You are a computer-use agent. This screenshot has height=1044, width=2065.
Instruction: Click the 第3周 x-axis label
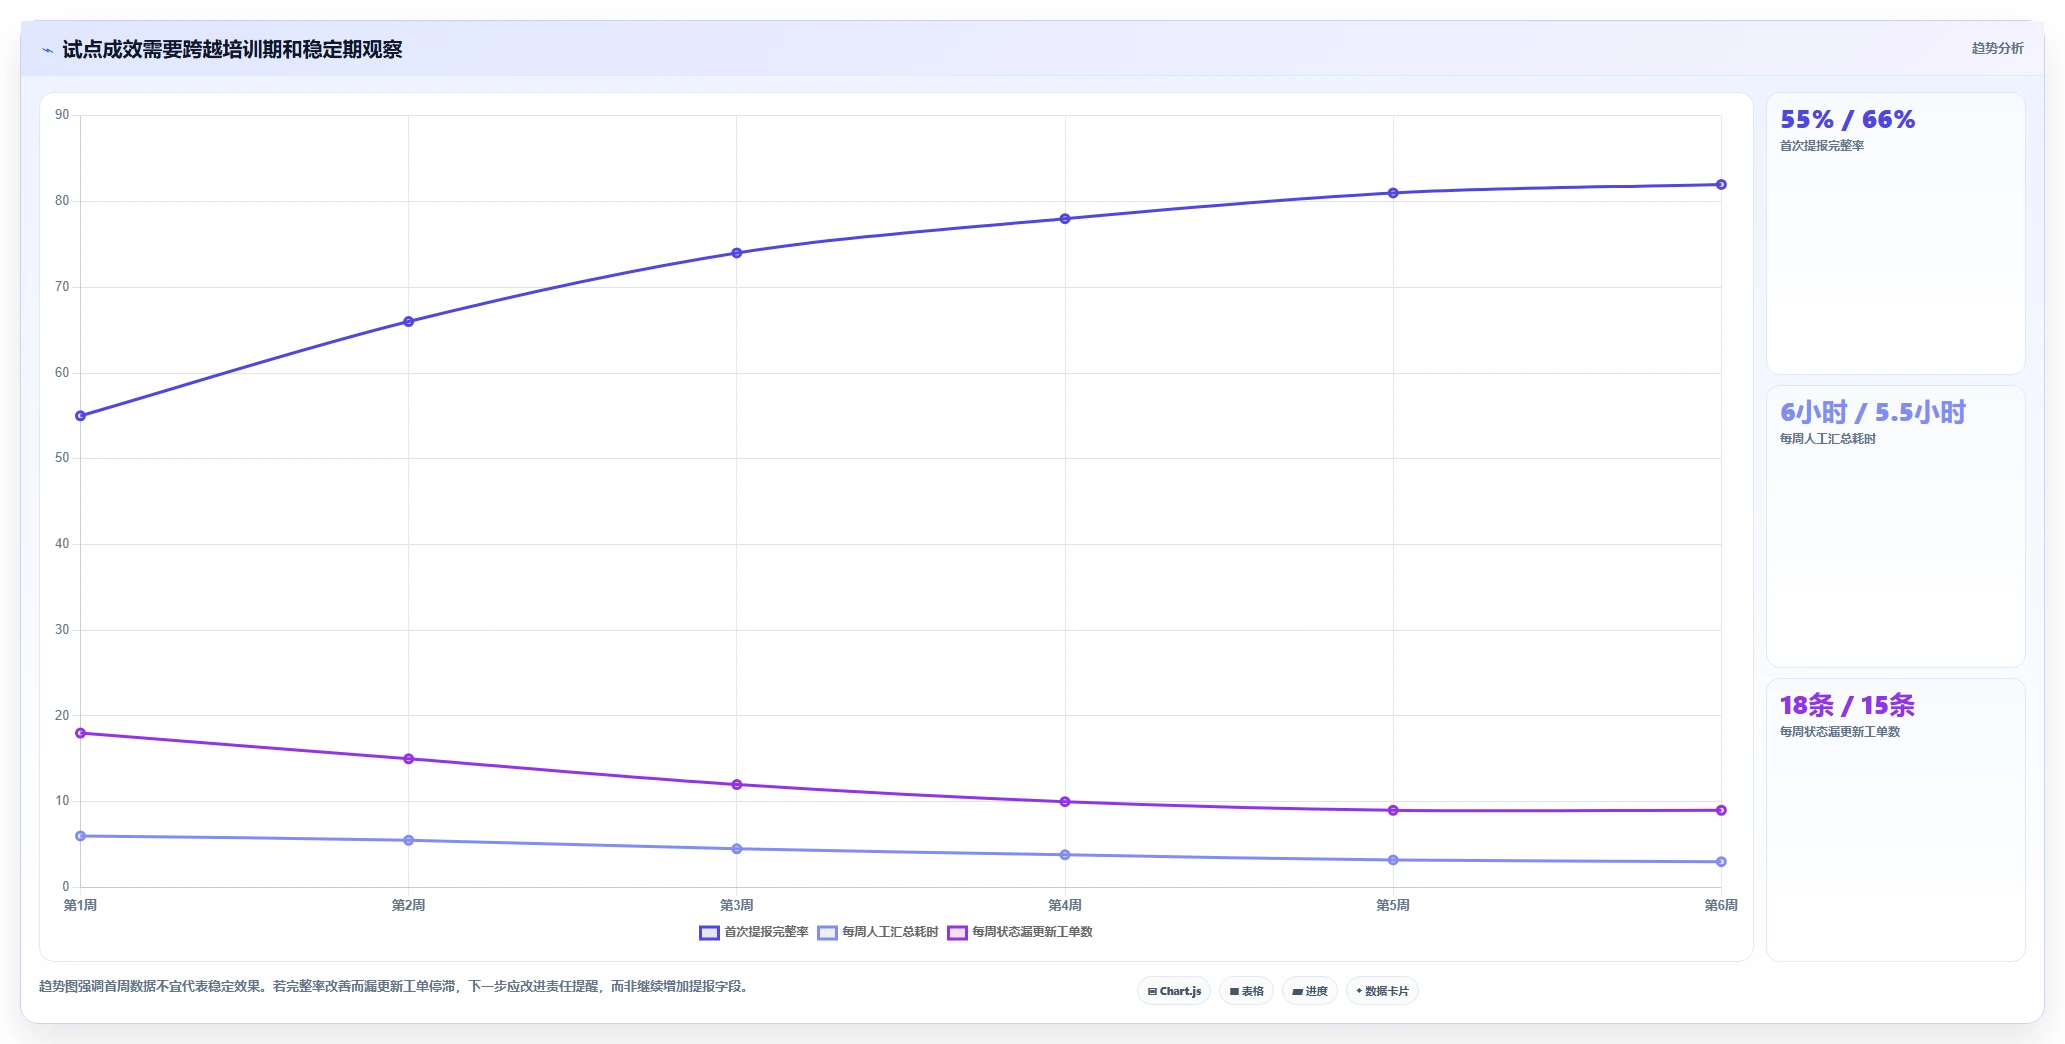tap(737, 905)
